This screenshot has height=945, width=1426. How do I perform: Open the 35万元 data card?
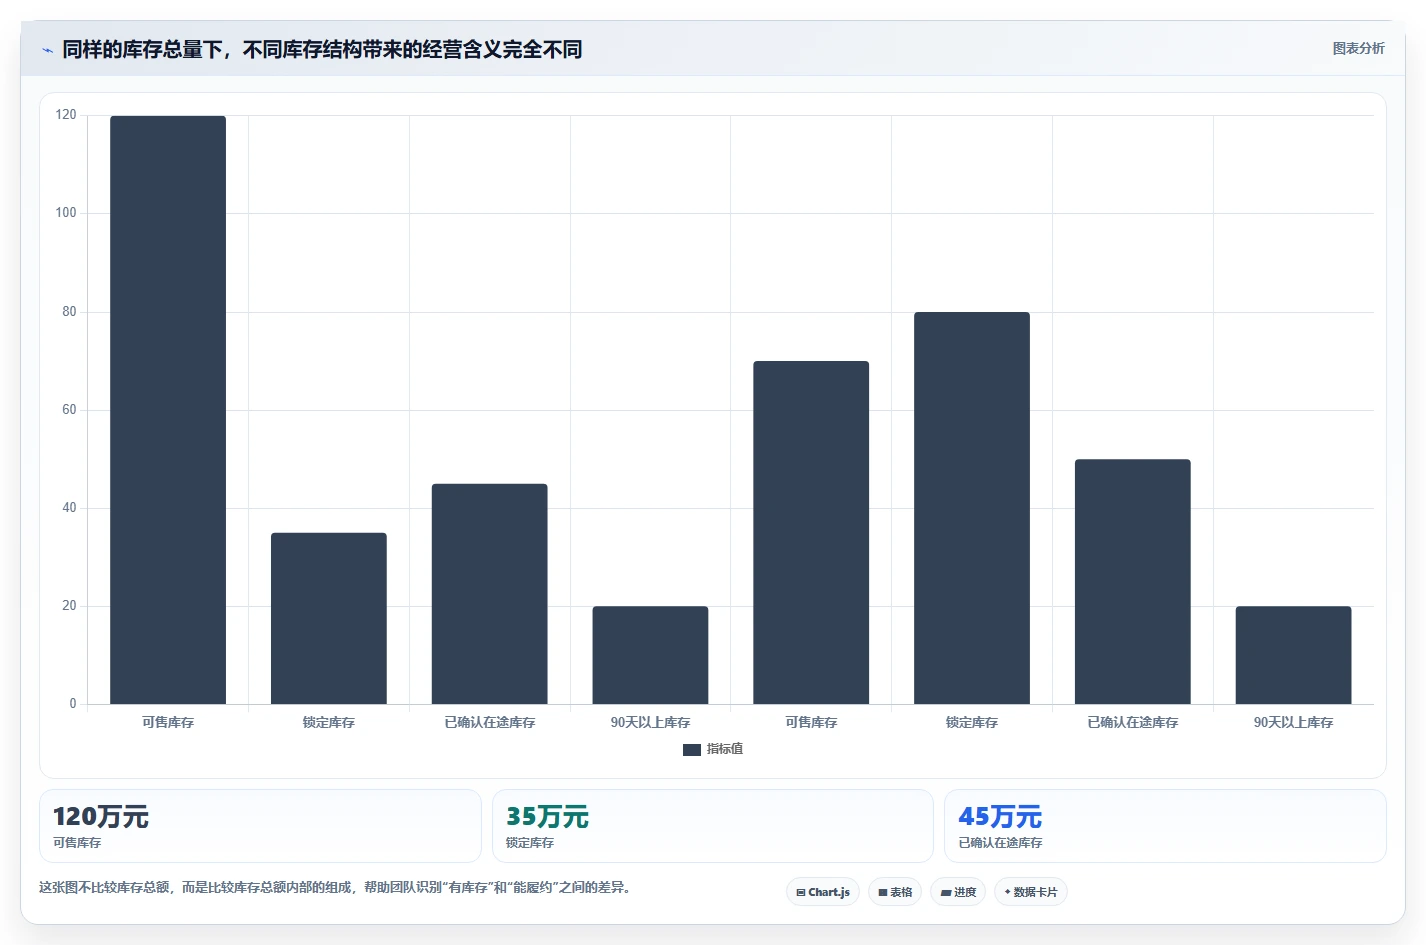tap(713, 826)
